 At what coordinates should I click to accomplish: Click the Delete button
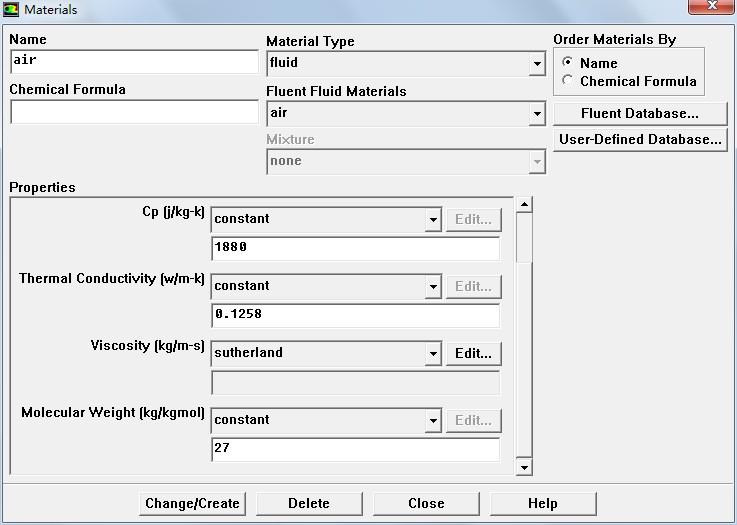[308, 503]
